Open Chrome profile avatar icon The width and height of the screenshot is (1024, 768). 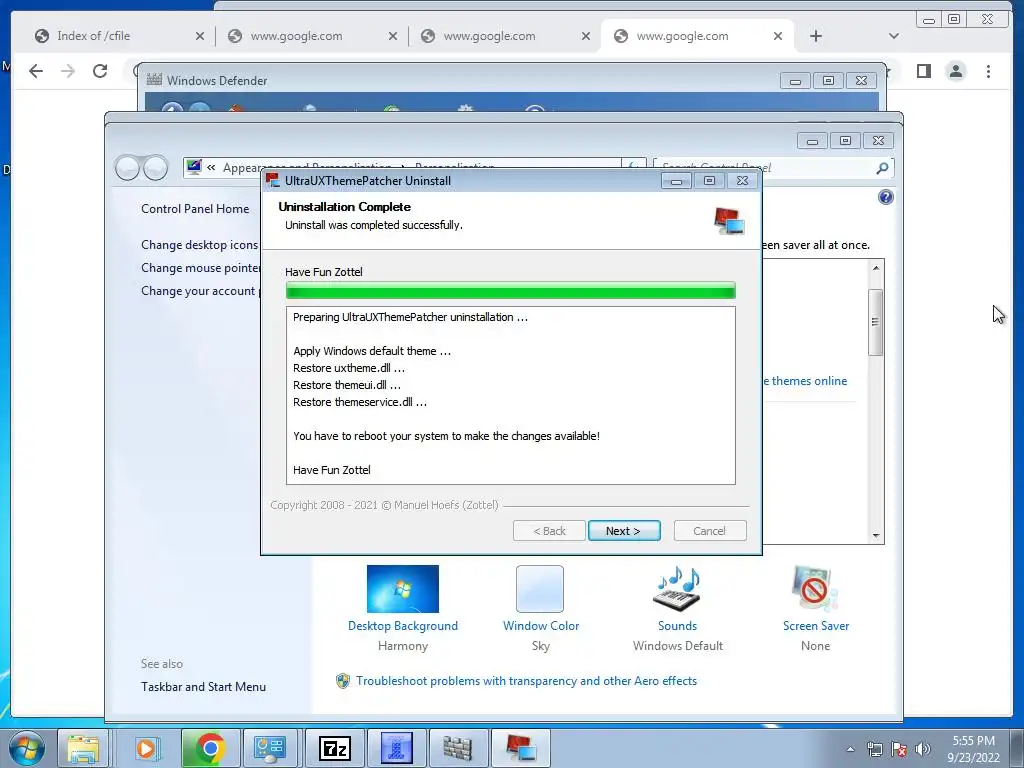point(956,71)
